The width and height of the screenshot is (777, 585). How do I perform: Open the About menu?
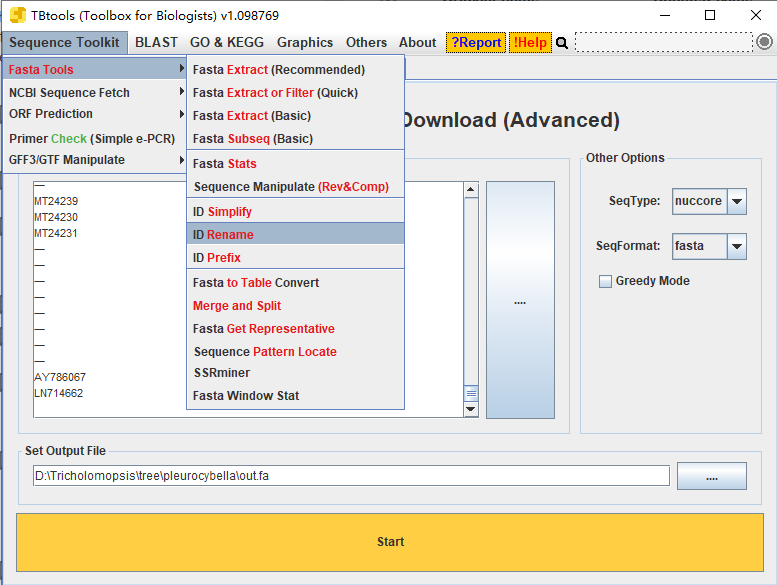tap(418, 43)
